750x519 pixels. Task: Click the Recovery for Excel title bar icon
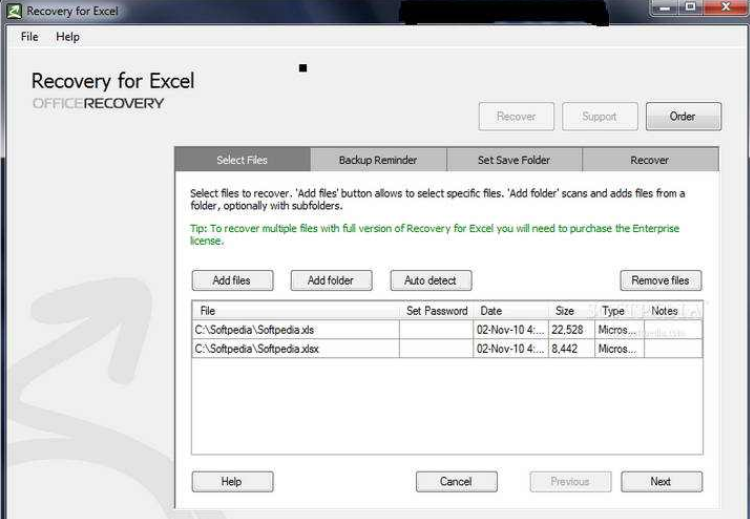(14, 11)
